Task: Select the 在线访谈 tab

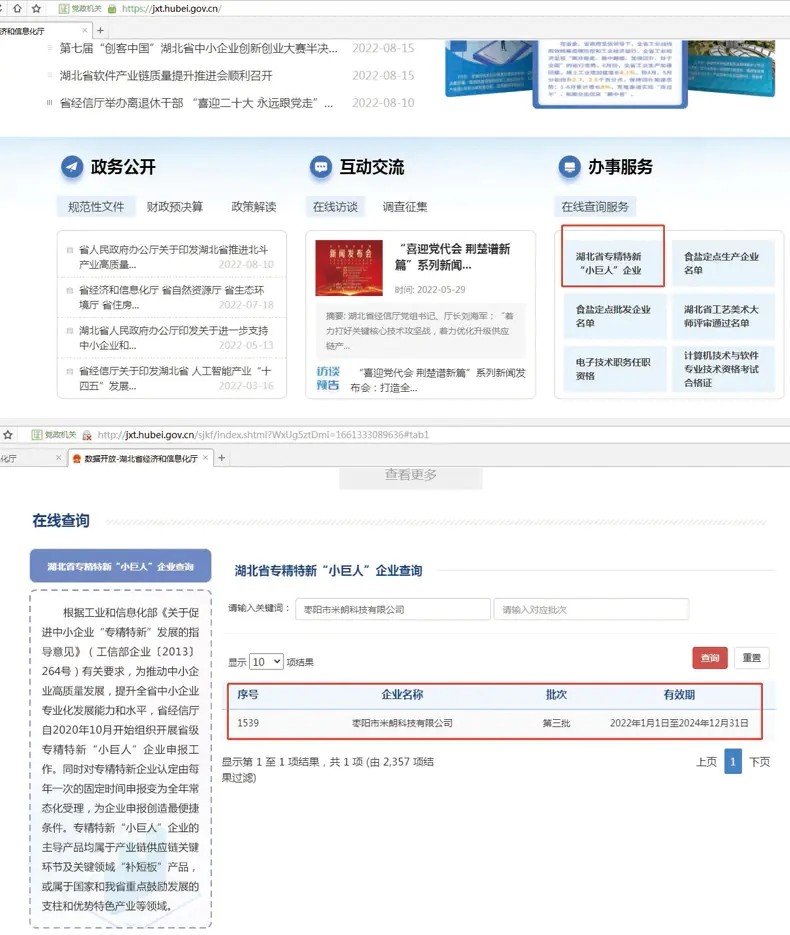Action: [x=335, y=207]
